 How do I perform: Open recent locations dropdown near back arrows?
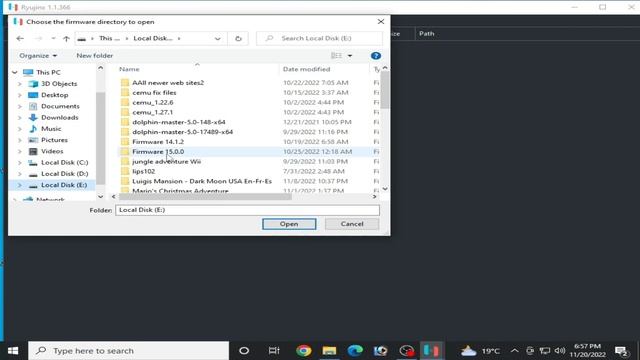point(53,38)
